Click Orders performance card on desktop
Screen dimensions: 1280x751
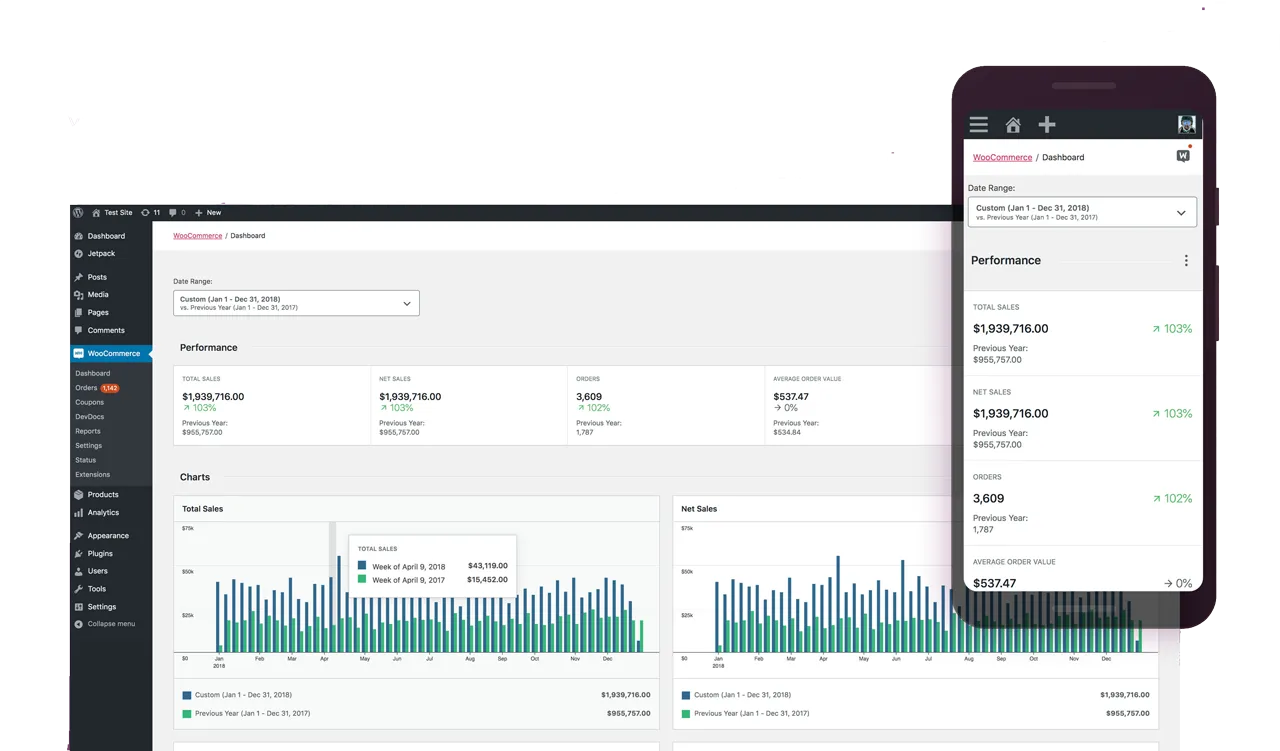[666, 405]
